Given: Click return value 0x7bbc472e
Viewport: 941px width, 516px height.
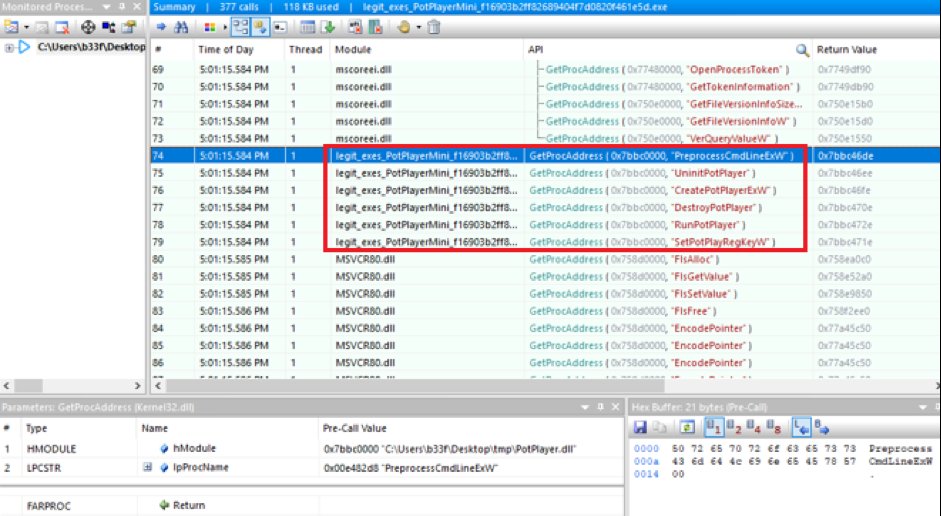Looking at the screenshot, I should click(845, 224).
